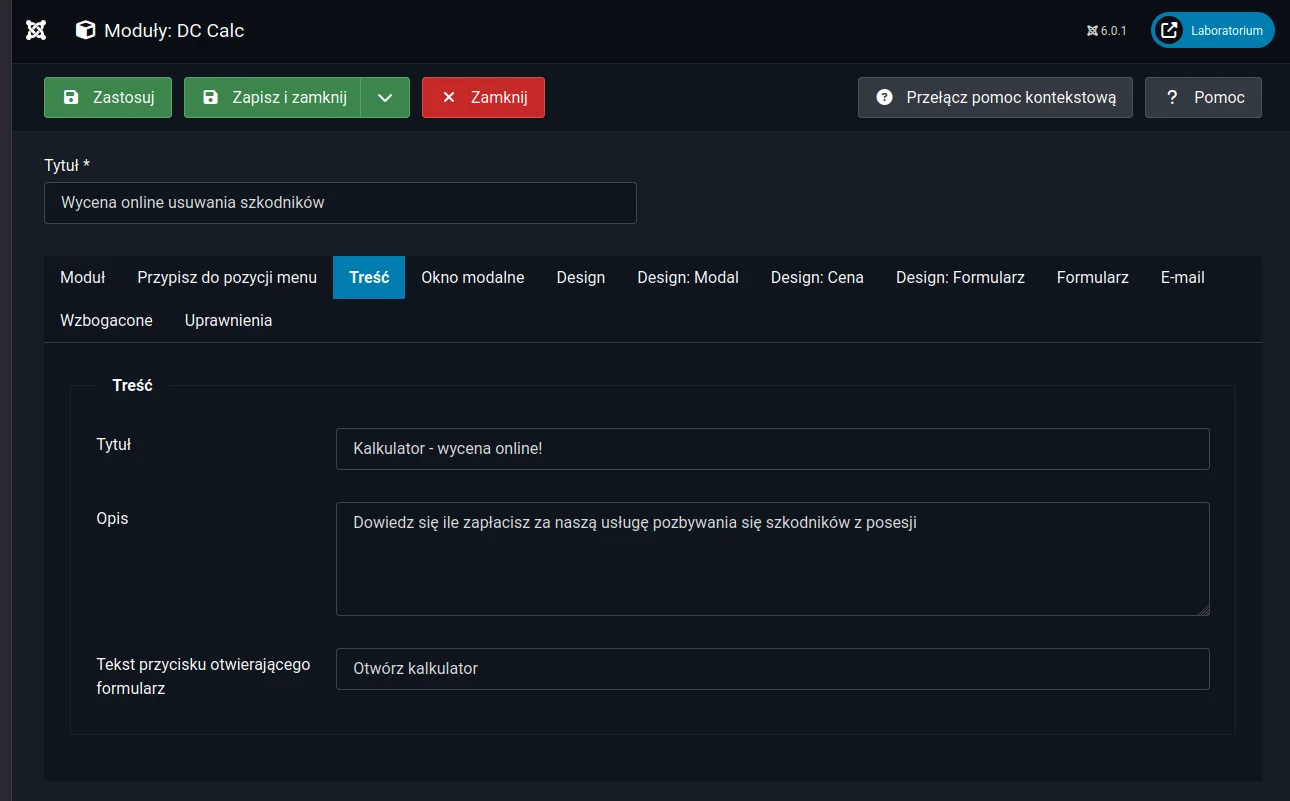Click Zastosuj save button
Image resolution: width=1290 pixels, height=801 pixels.
click(108, 97)
